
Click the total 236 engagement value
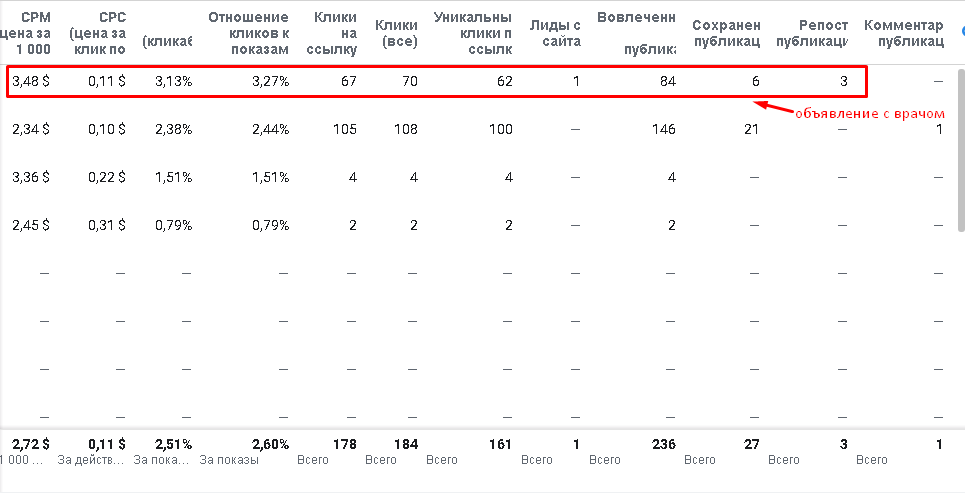pyautogui.click(x=662, y=444)
